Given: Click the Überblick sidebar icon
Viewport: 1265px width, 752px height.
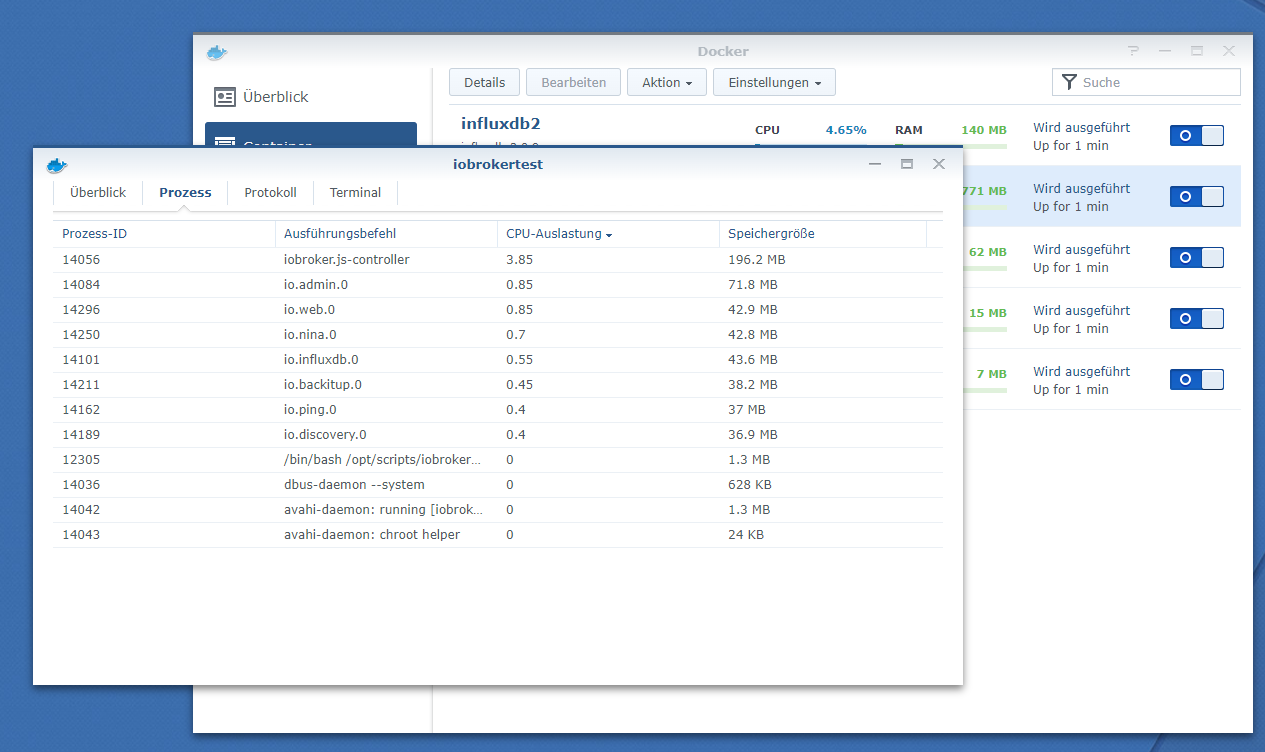Looking at the screenshot, I should click(225, 97).
